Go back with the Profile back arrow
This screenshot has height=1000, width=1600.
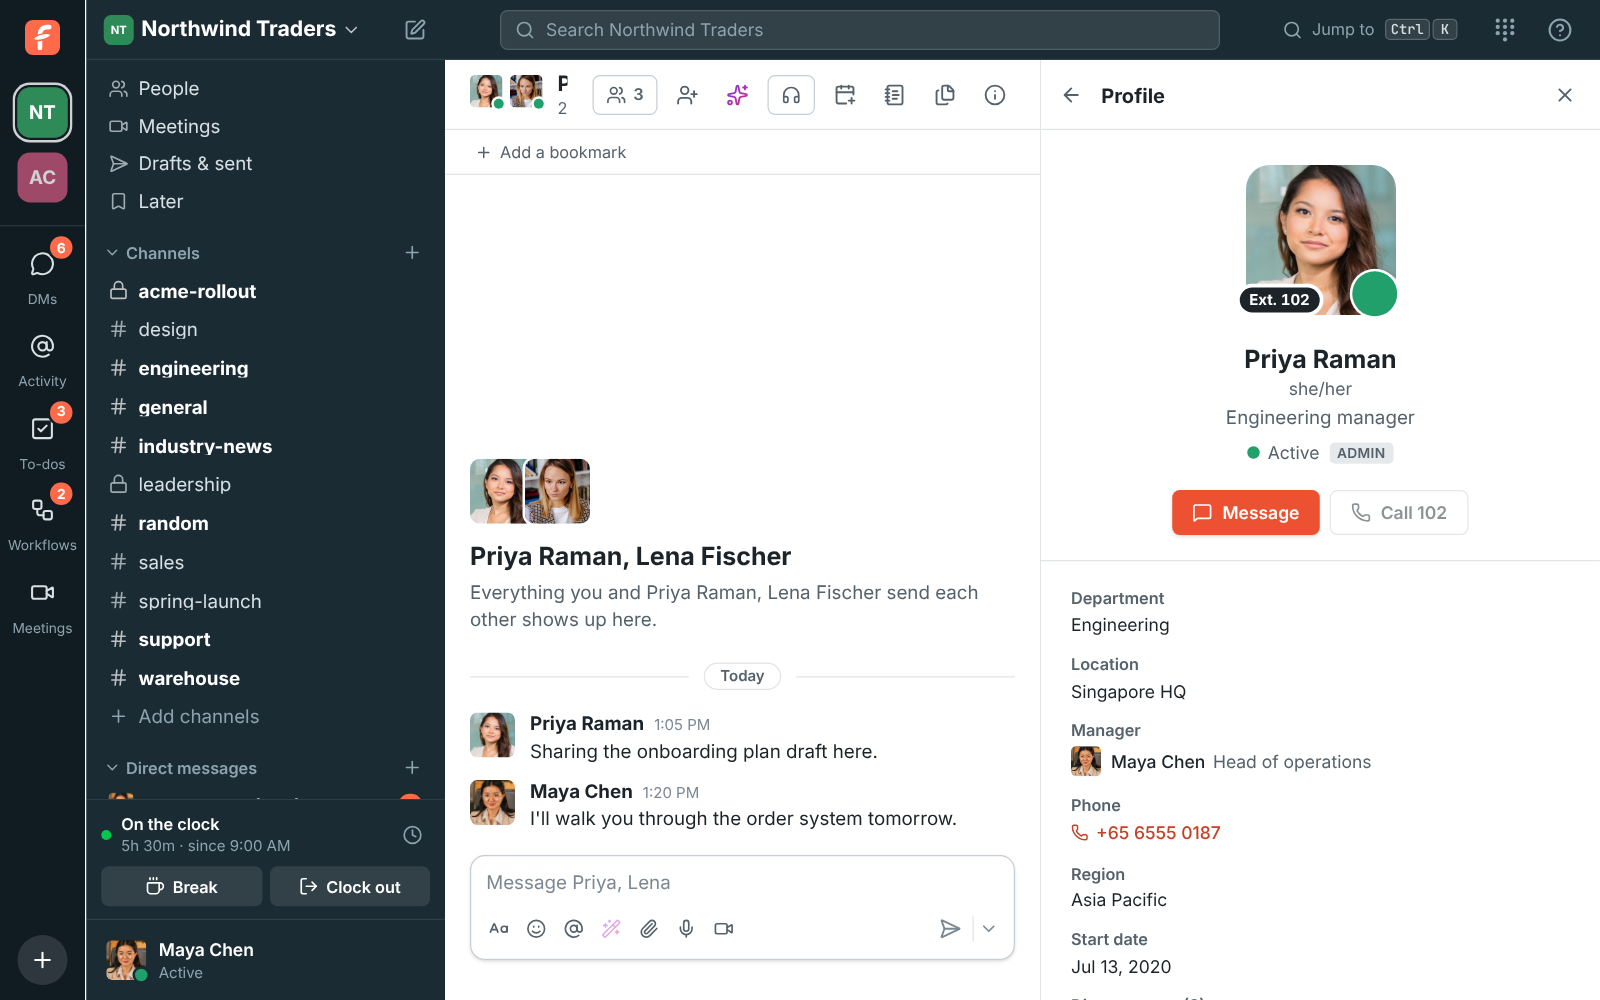[1071, 95]
